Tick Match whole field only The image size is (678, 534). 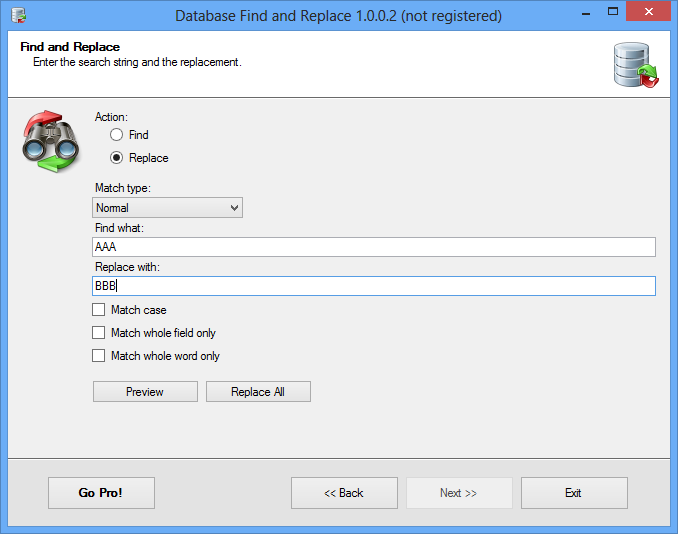coord(98,333)
